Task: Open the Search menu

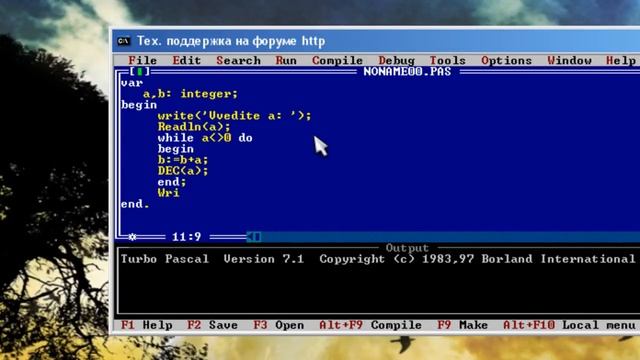Action: pyautogui.click(x=238, y=60)
